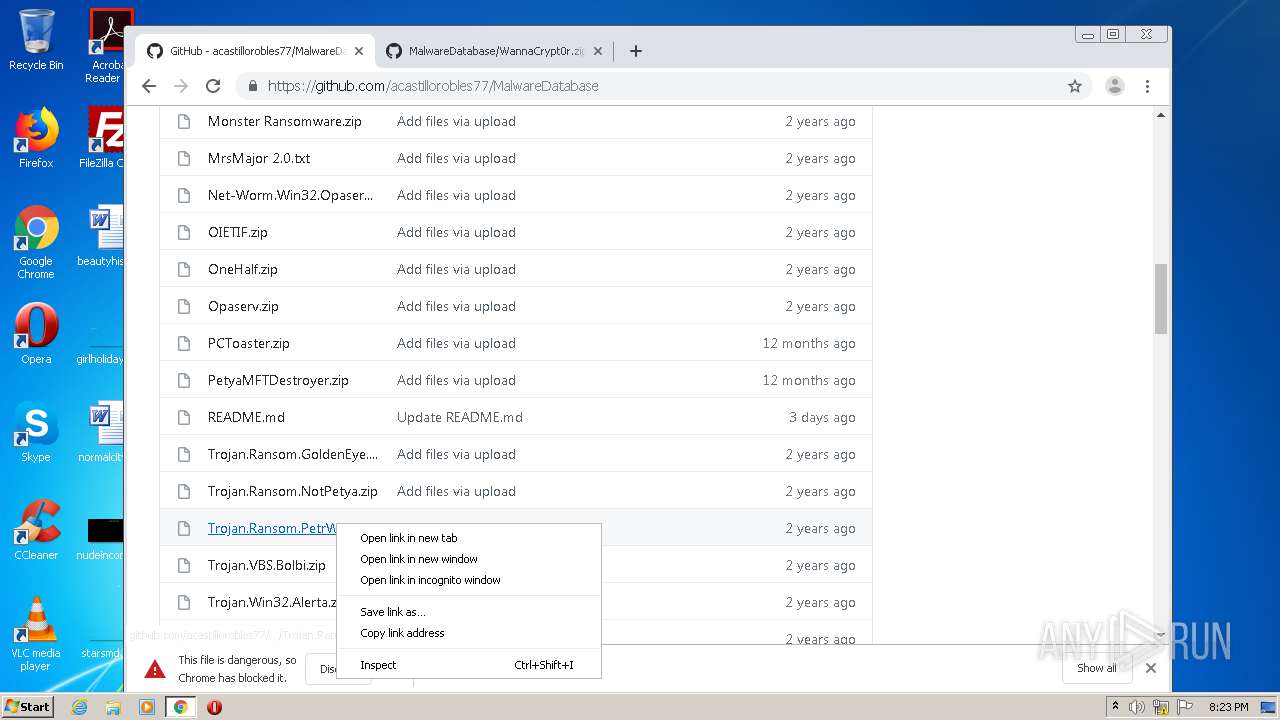Close the downloads bar
This screenshot has height=720, width=1280.
(1150, 668)
